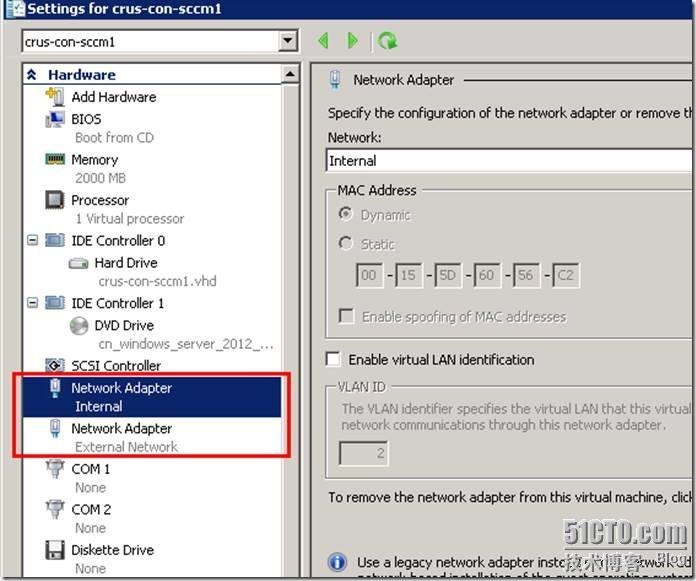Click the 2000 MB memory value
The width and height of the screenshot is (696, 581).
(100, 178)
